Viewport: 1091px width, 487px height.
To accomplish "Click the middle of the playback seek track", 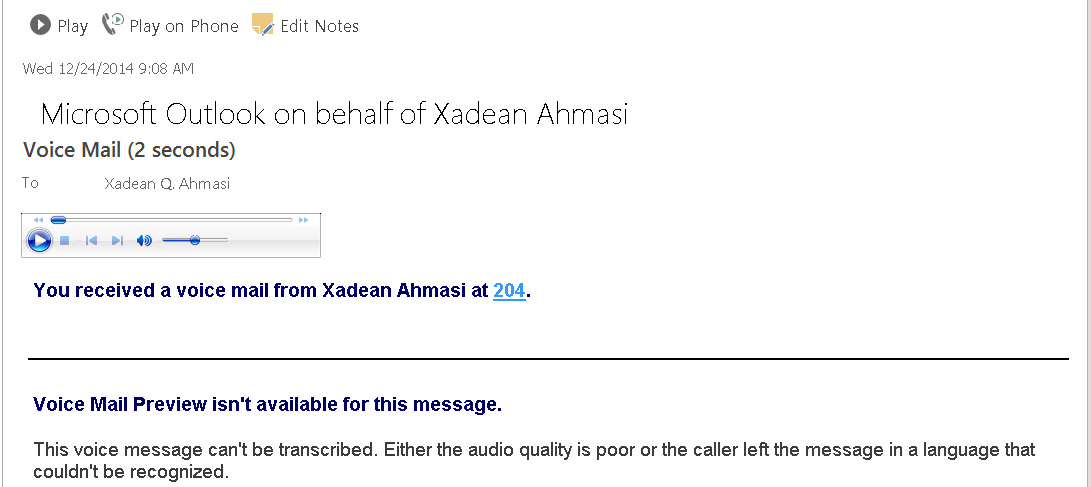I will (x=172, y=220).
